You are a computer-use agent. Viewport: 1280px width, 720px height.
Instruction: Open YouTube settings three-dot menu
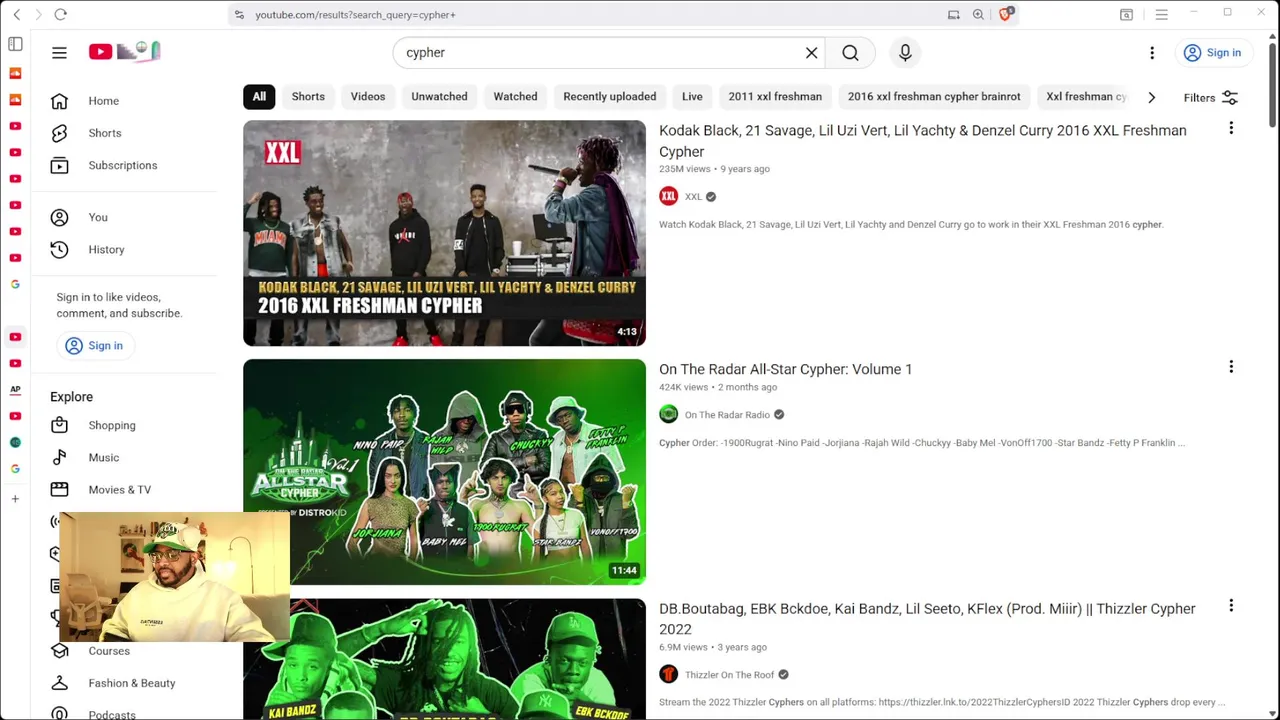[x=1152, y=52]
